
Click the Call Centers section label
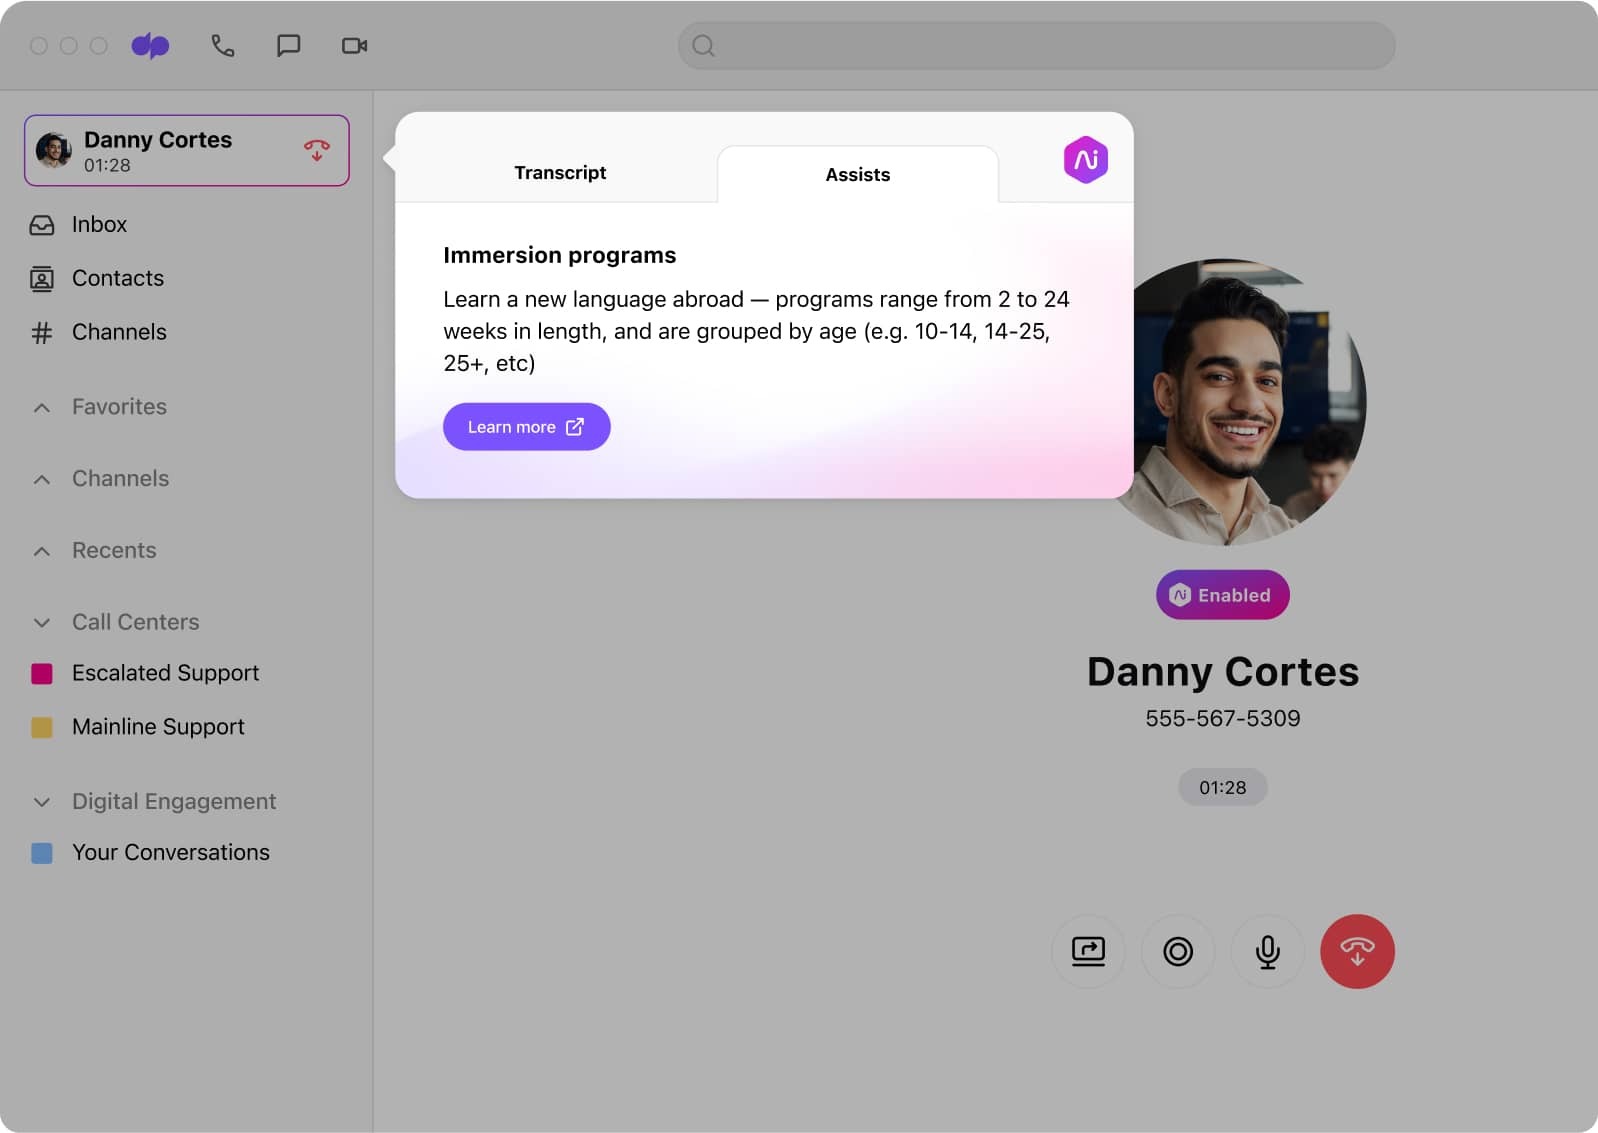(x=135, y=622)
